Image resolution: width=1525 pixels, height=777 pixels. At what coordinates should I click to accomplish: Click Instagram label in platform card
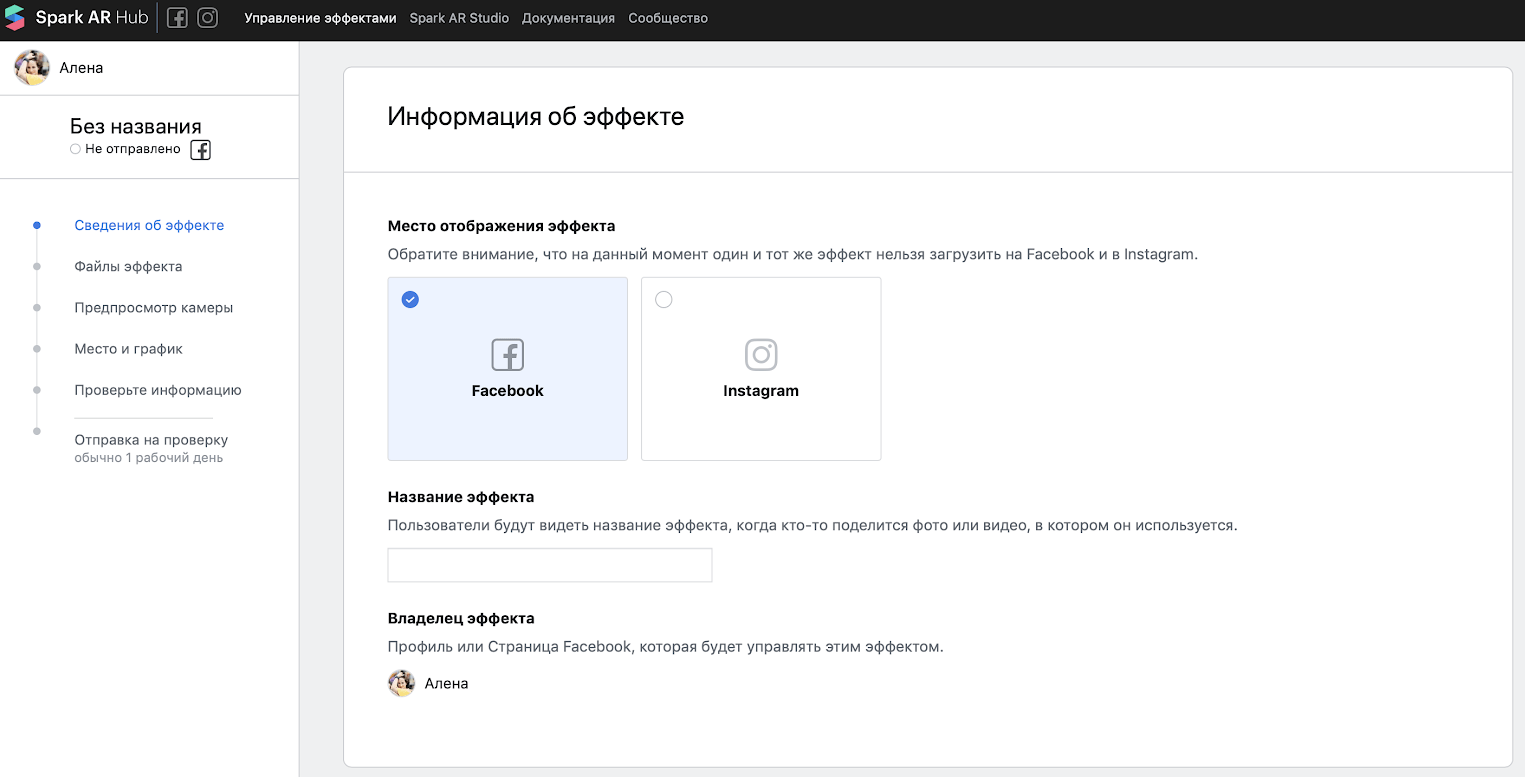tap(761, 391)
